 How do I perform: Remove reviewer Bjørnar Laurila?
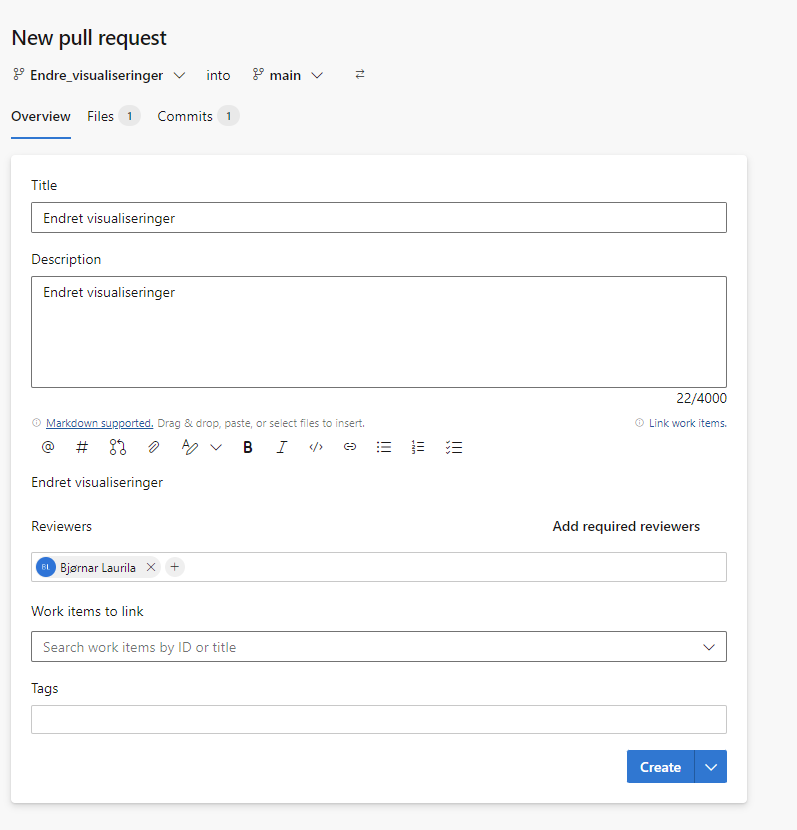click(151, 567)
